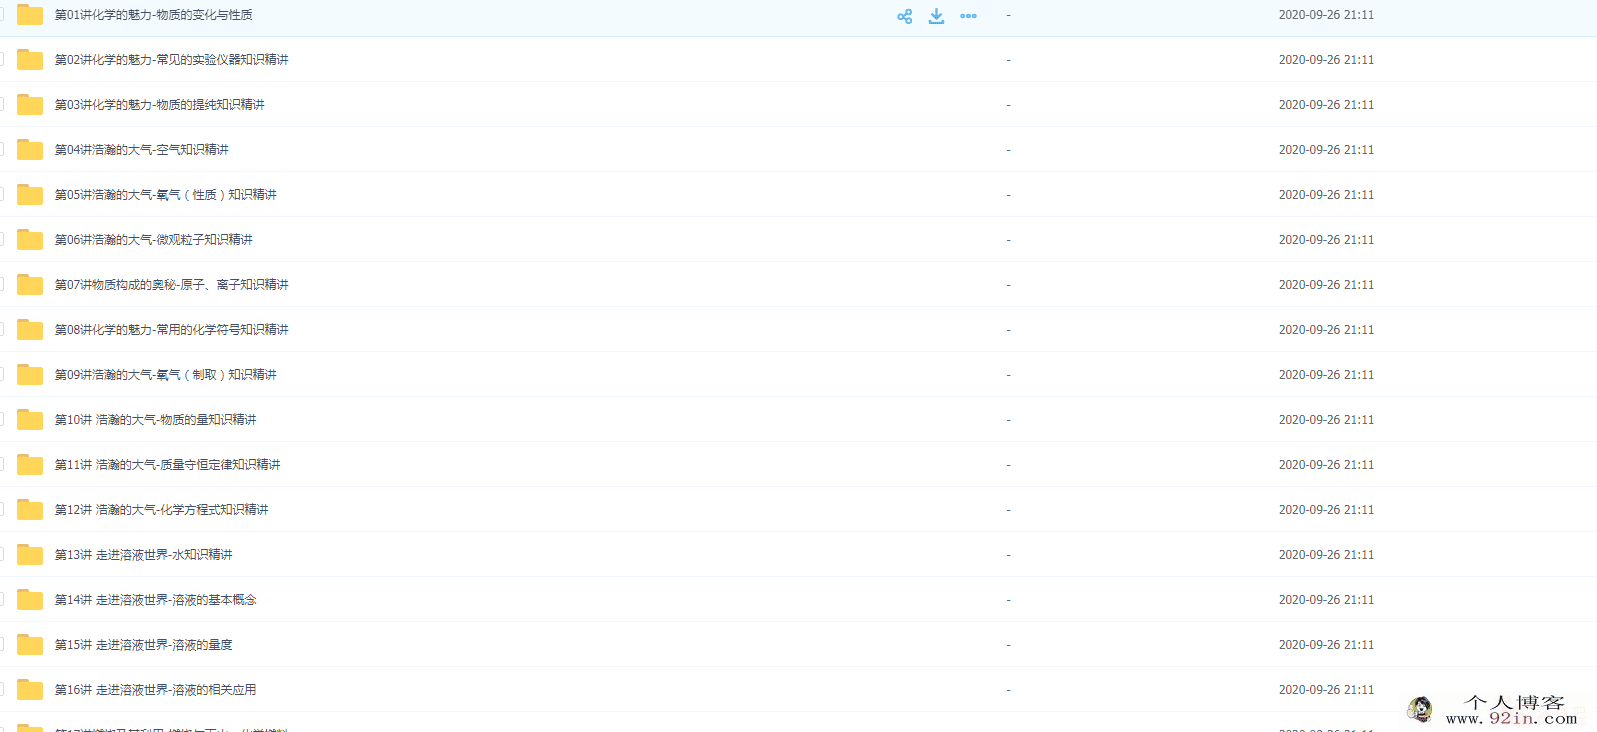The width and height of the screenshot is (1597, 732).
Task: Select text 第11讲 浩瀚的大气-质量守恒定律知识精讲
Action: (167, 465)
